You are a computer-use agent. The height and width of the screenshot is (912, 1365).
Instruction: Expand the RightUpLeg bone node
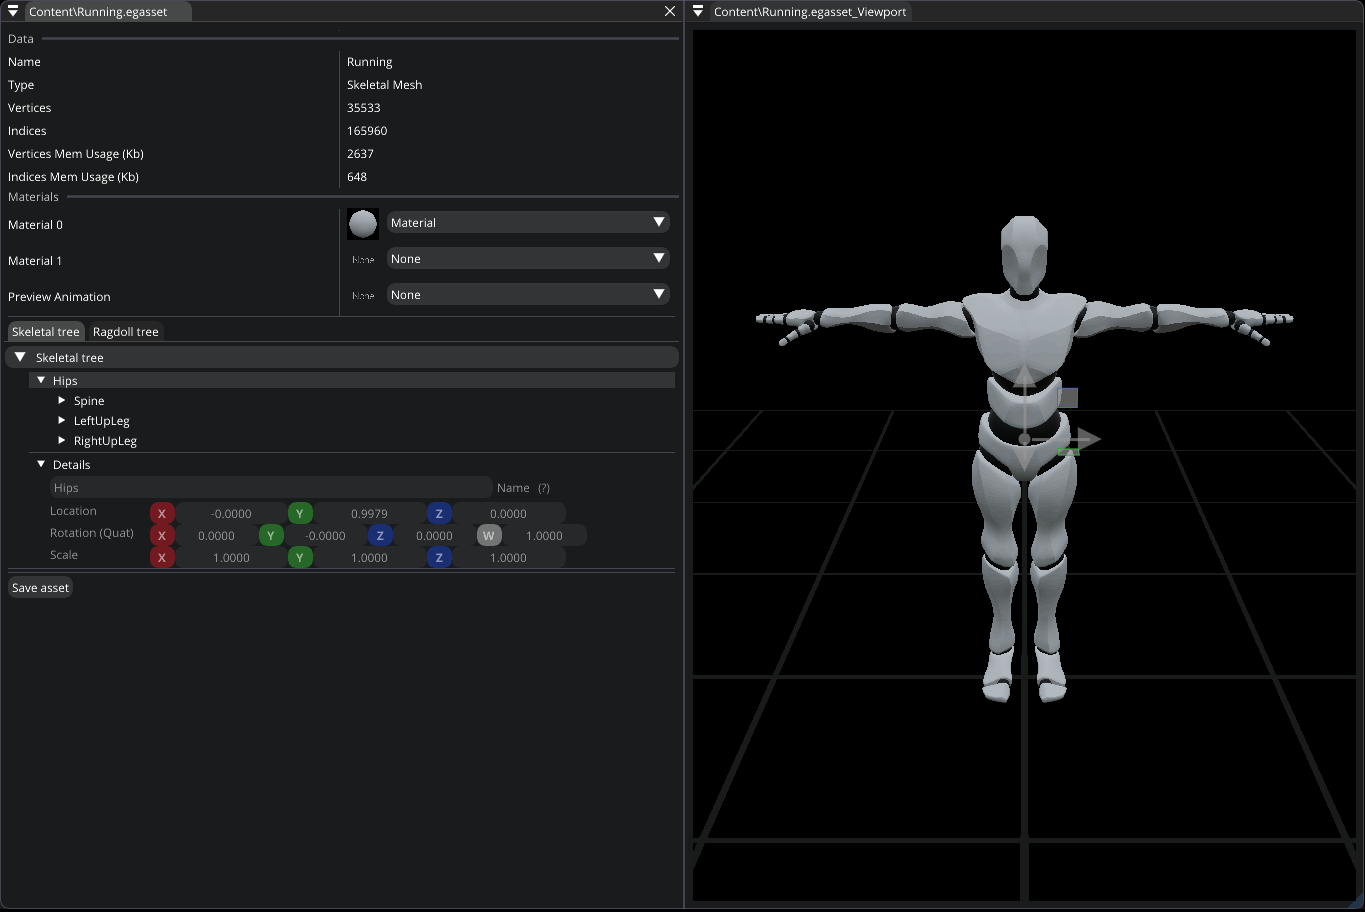62,440
